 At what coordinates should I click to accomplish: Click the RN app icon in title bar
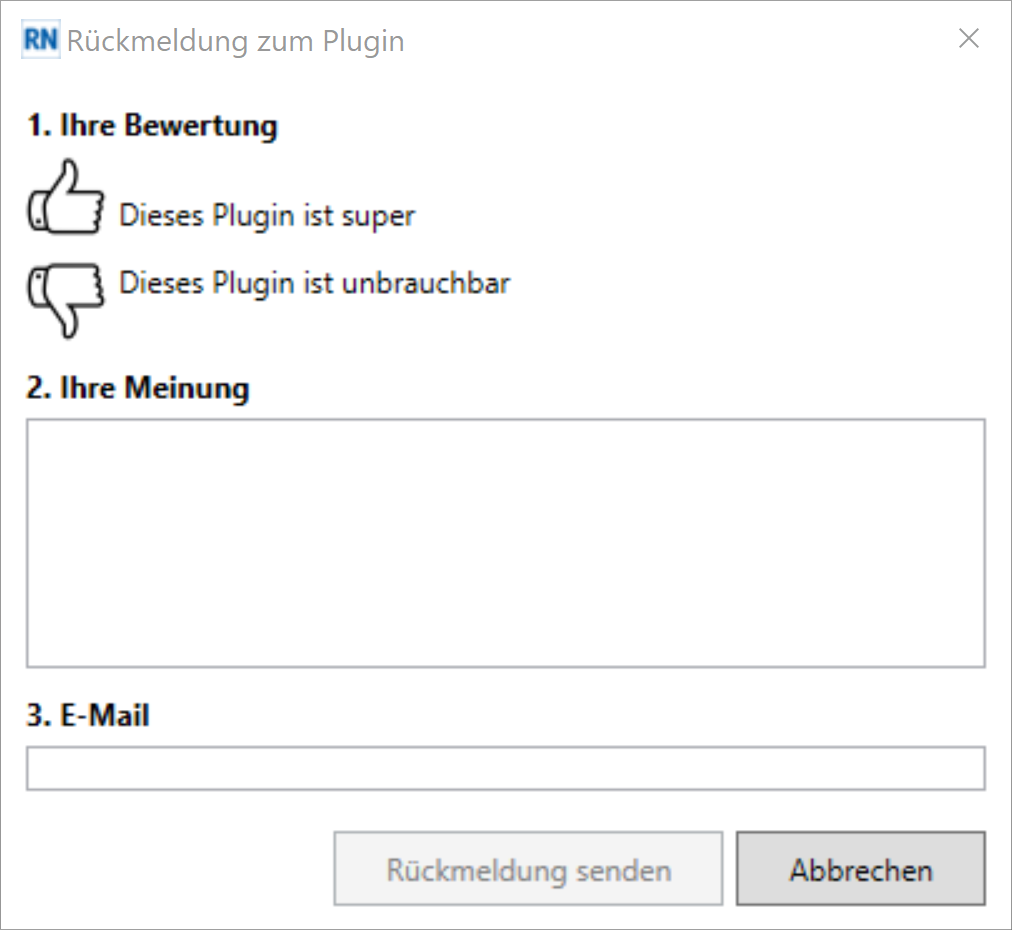[x=41, y=39]
